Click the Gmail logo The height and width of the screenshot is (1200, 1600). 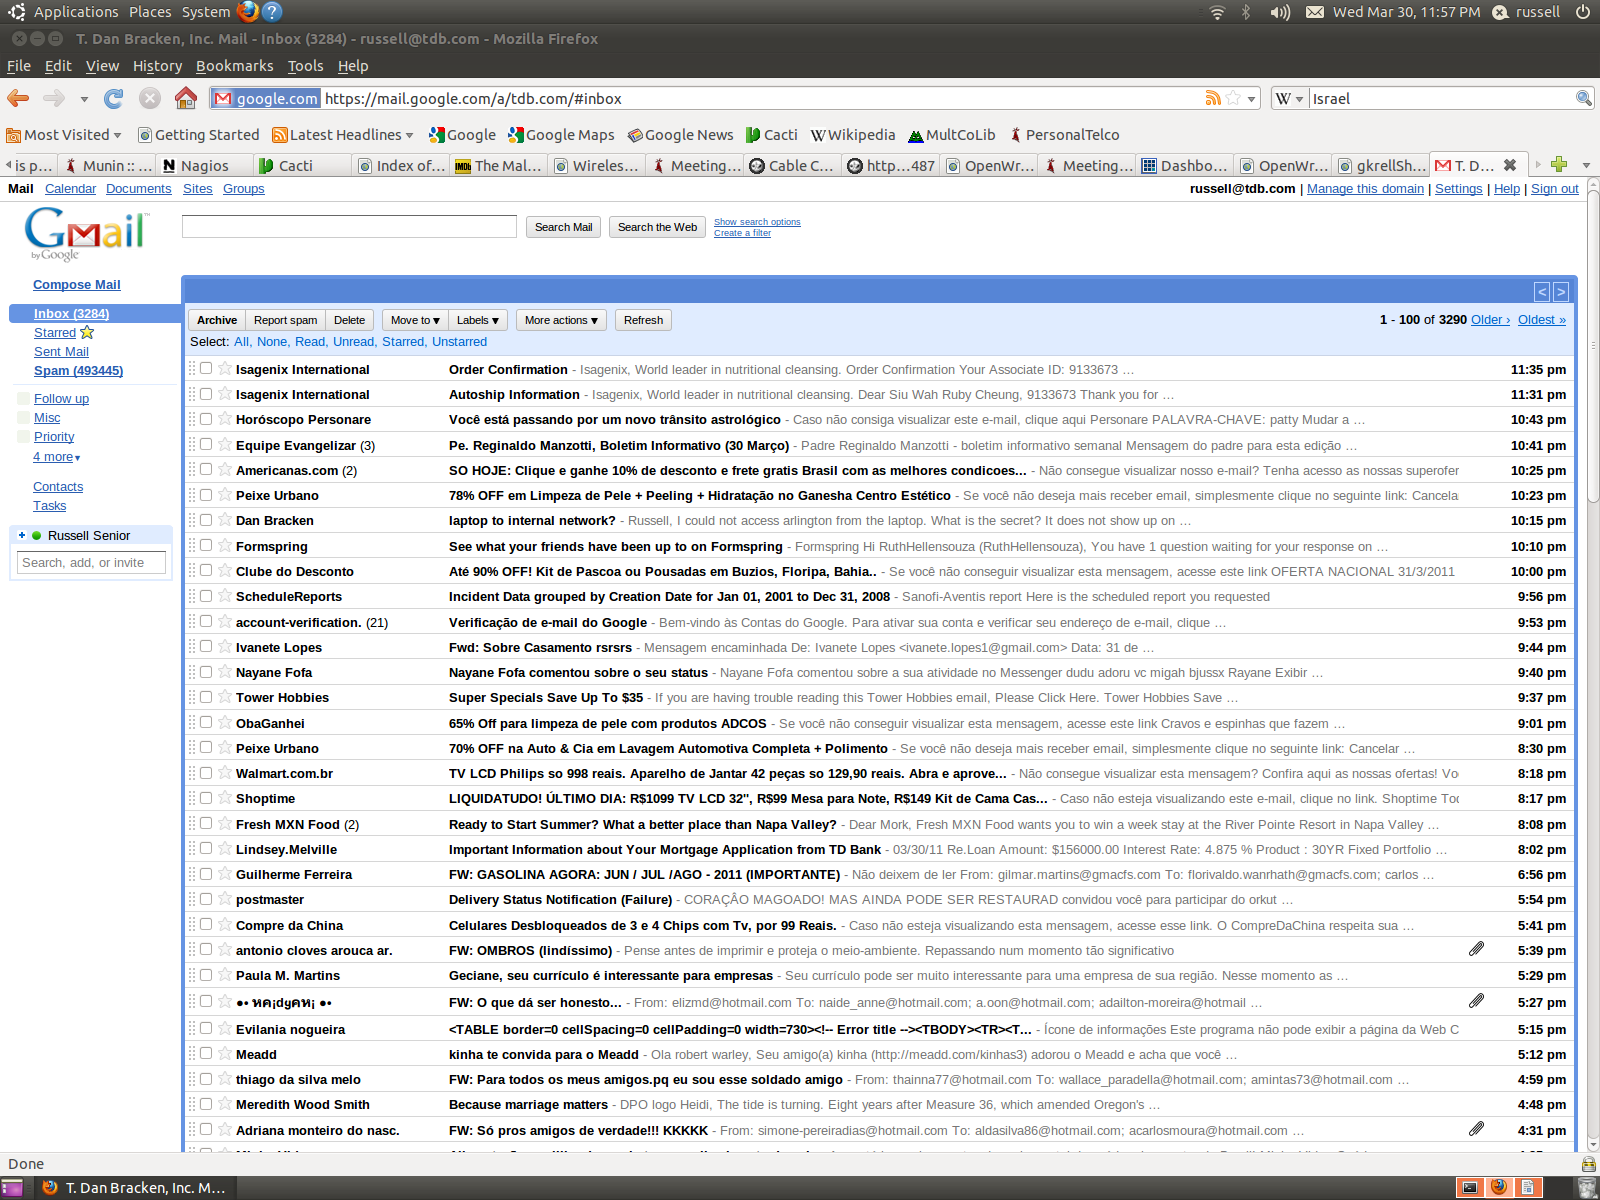point(85,233)
